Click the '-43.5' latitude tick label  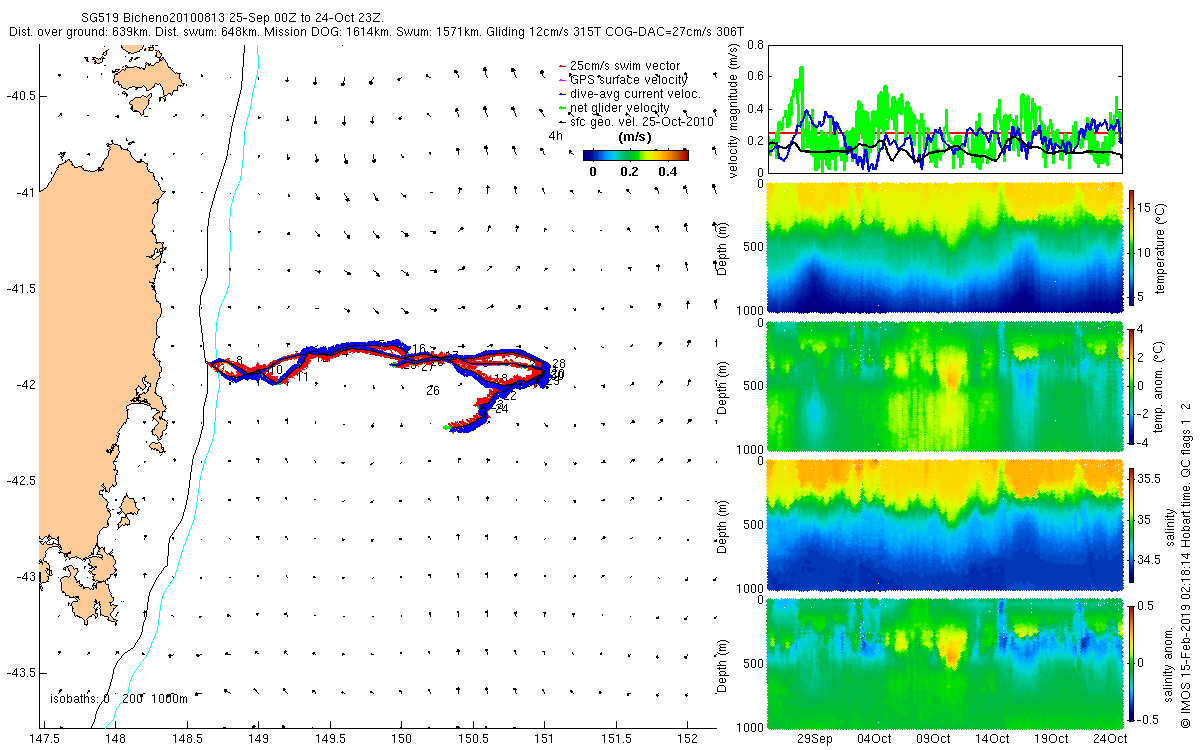[x=20, y=673]
